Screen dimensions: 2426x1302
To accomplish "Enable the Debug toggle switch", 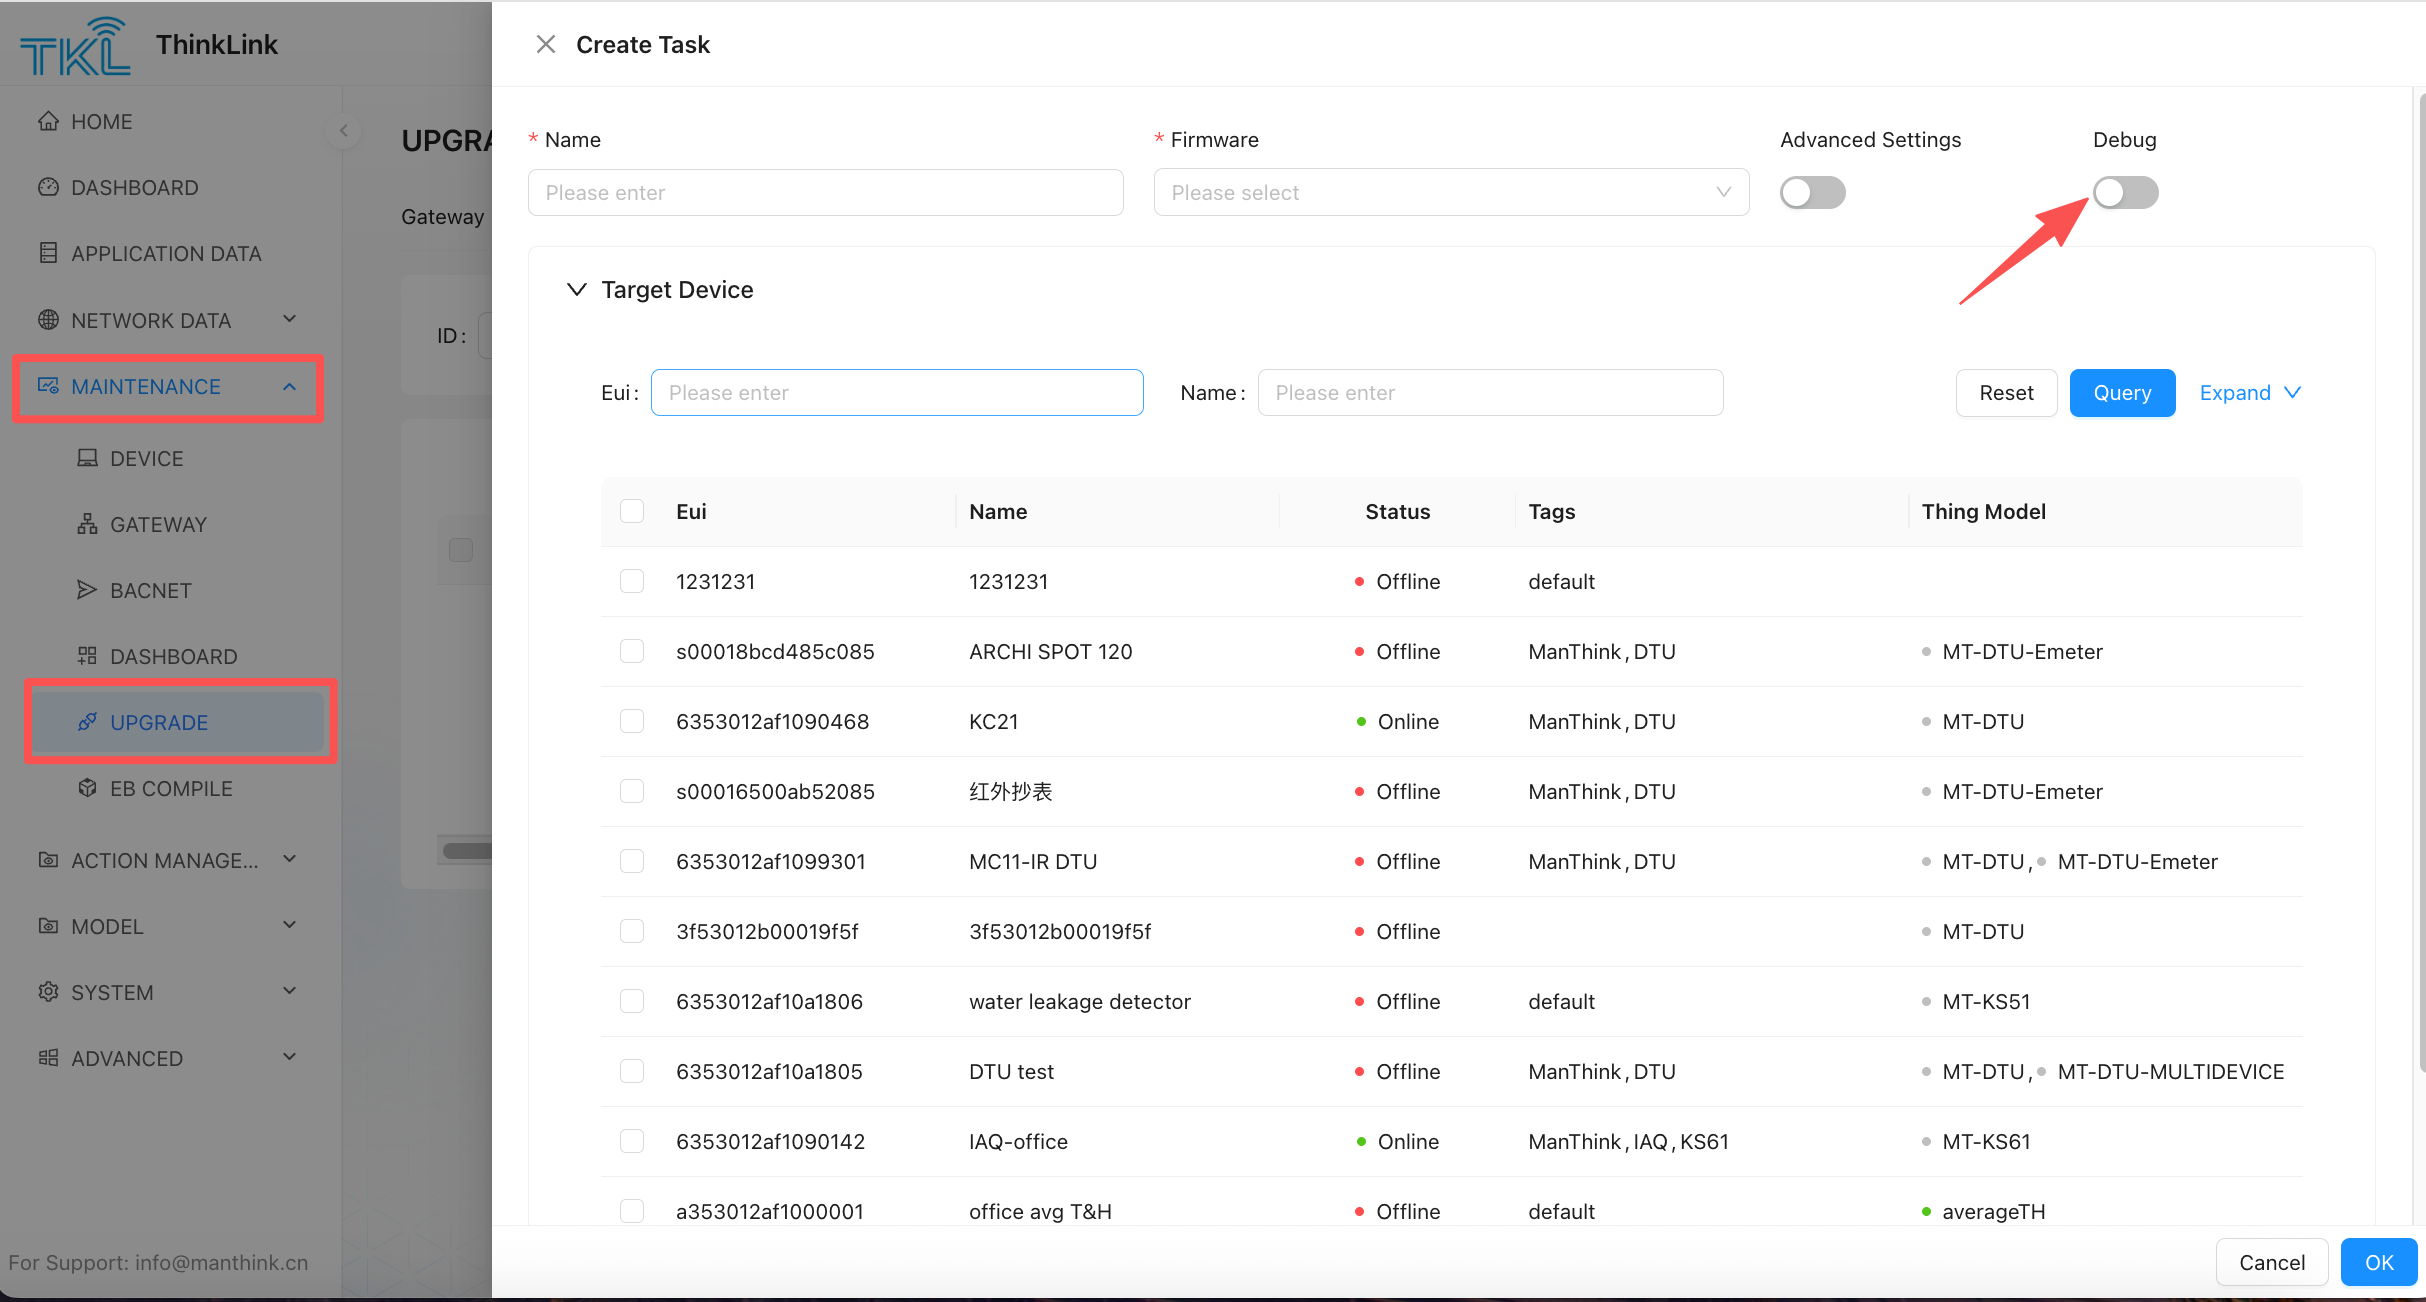I will click(2125, 192).
